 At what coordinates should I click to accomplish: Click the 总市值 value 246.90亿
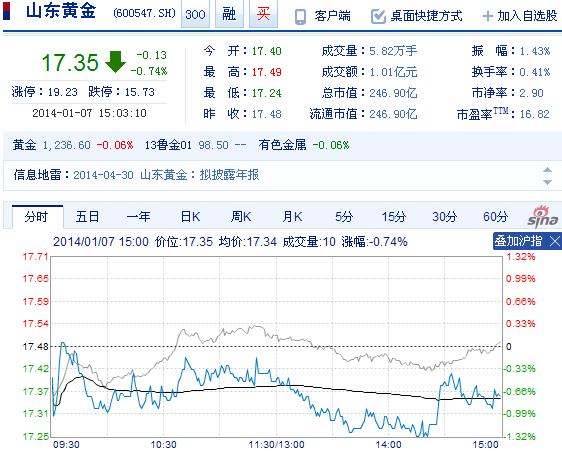pyautogui.click(x=393, y=93)
